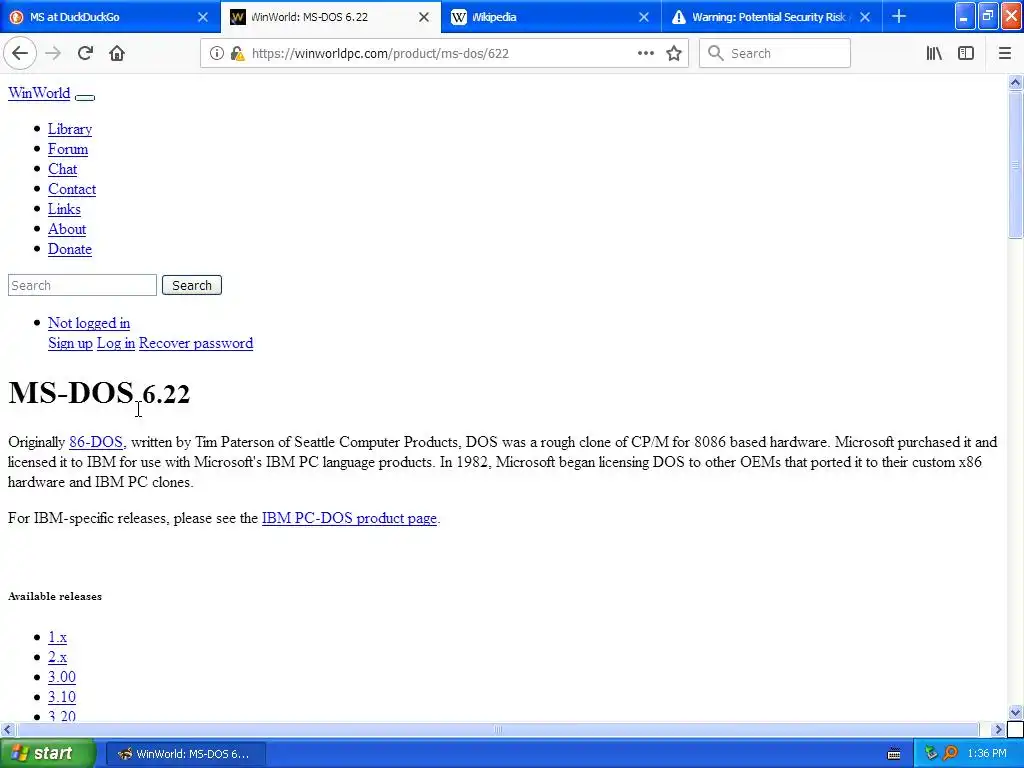Open page actions three-dots menu
This screenshot has height=768, width=1024.
point(645,53)
